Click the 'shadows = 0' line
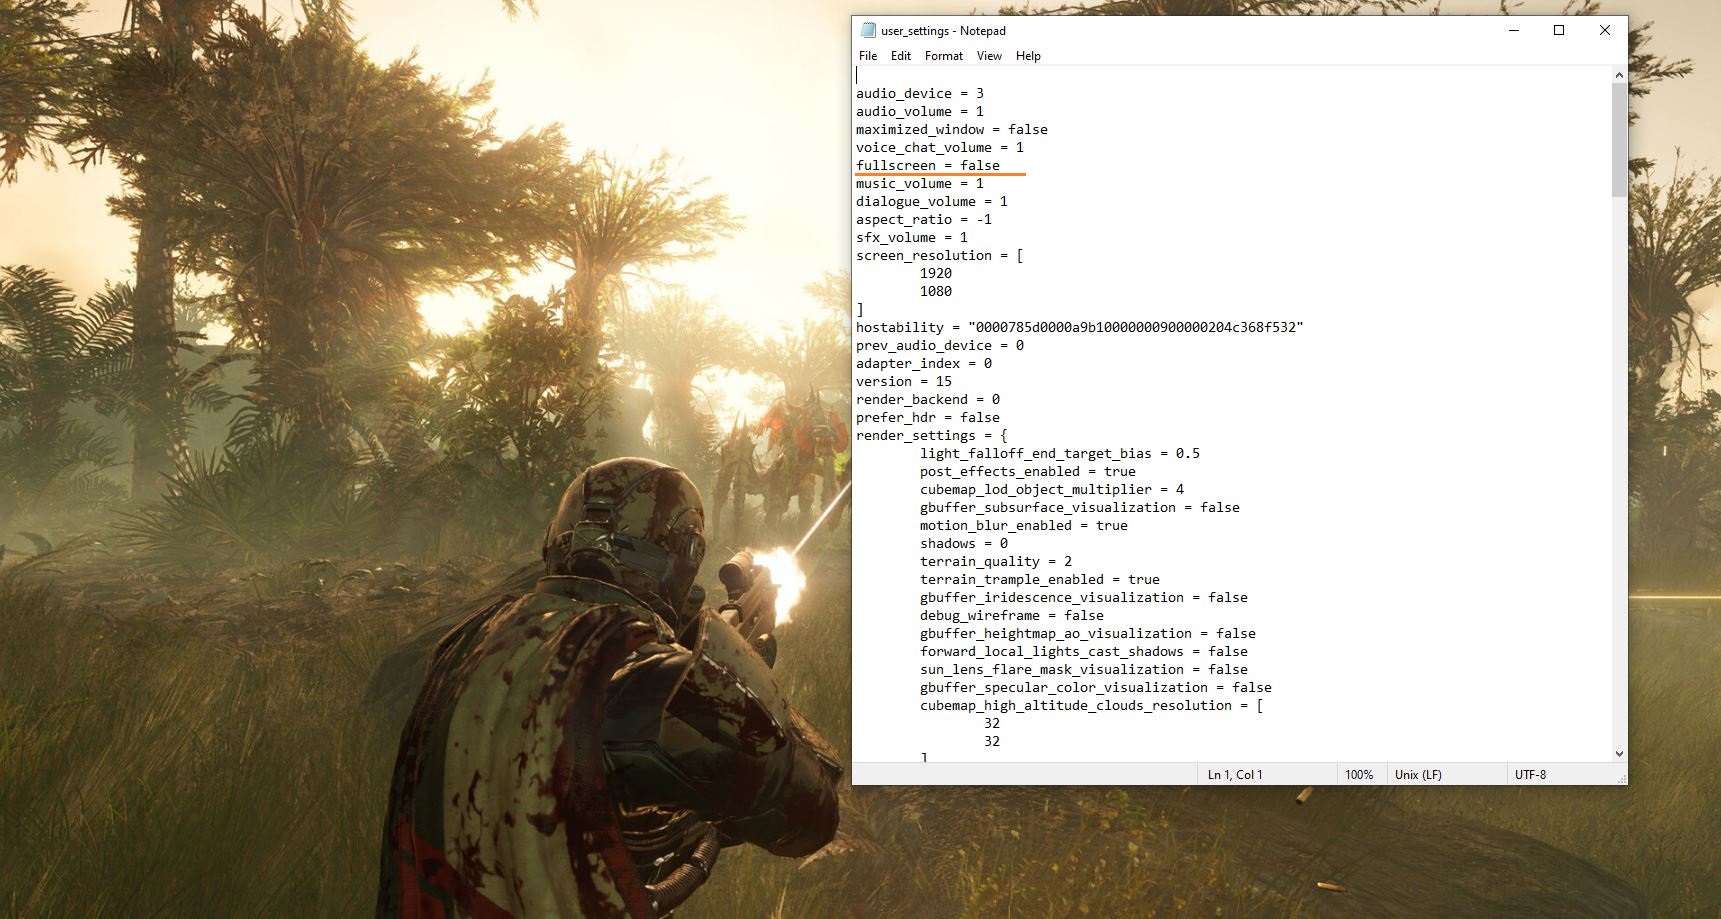This screenshot has height=919, width=1721. click(964, 543)
